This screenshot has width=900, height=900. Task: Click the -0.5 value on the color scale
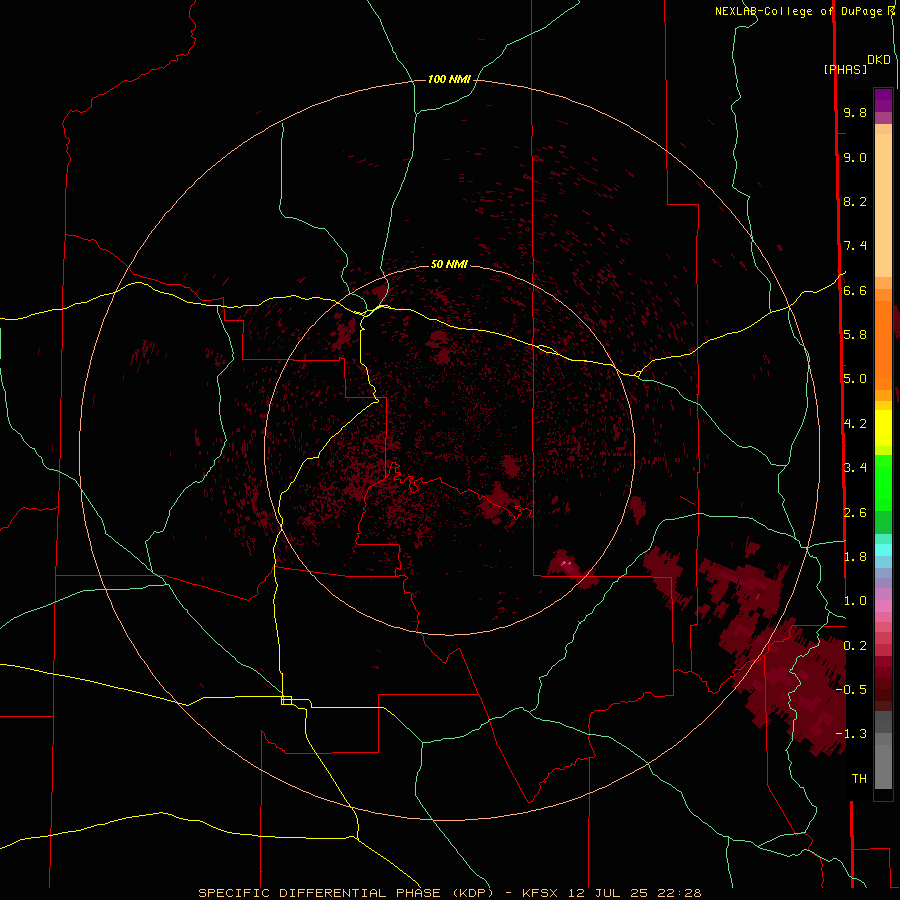(851, 689)
